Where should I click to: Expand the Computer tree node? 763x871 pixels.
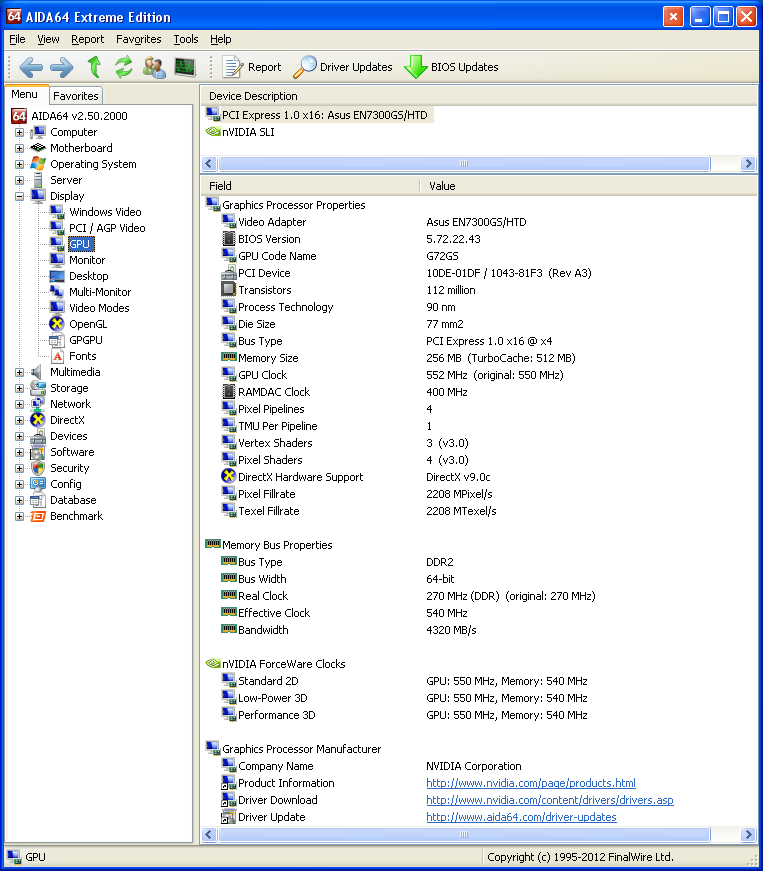(x=19, y=132)
